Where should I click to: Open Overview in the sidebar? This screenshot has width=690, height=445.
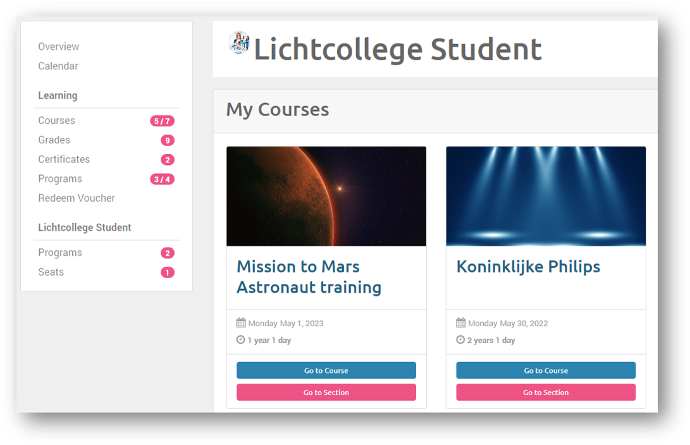59,47
